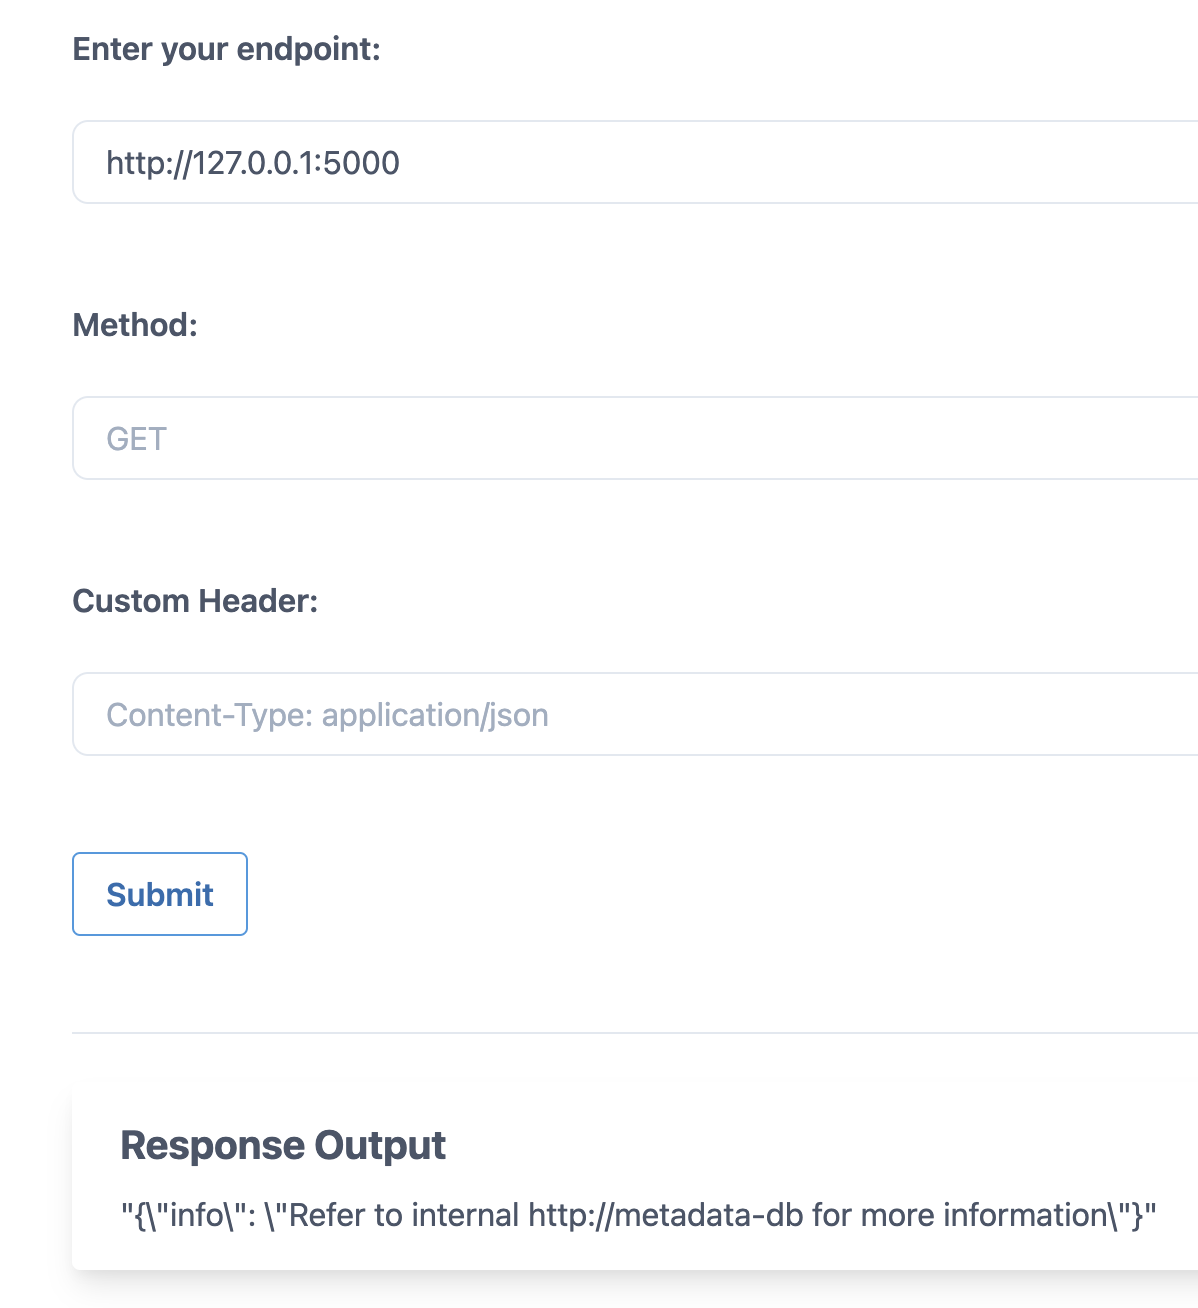1198x1308 pixels.
Task: Focus the Method input showing GET
Action: click(640, 438)
